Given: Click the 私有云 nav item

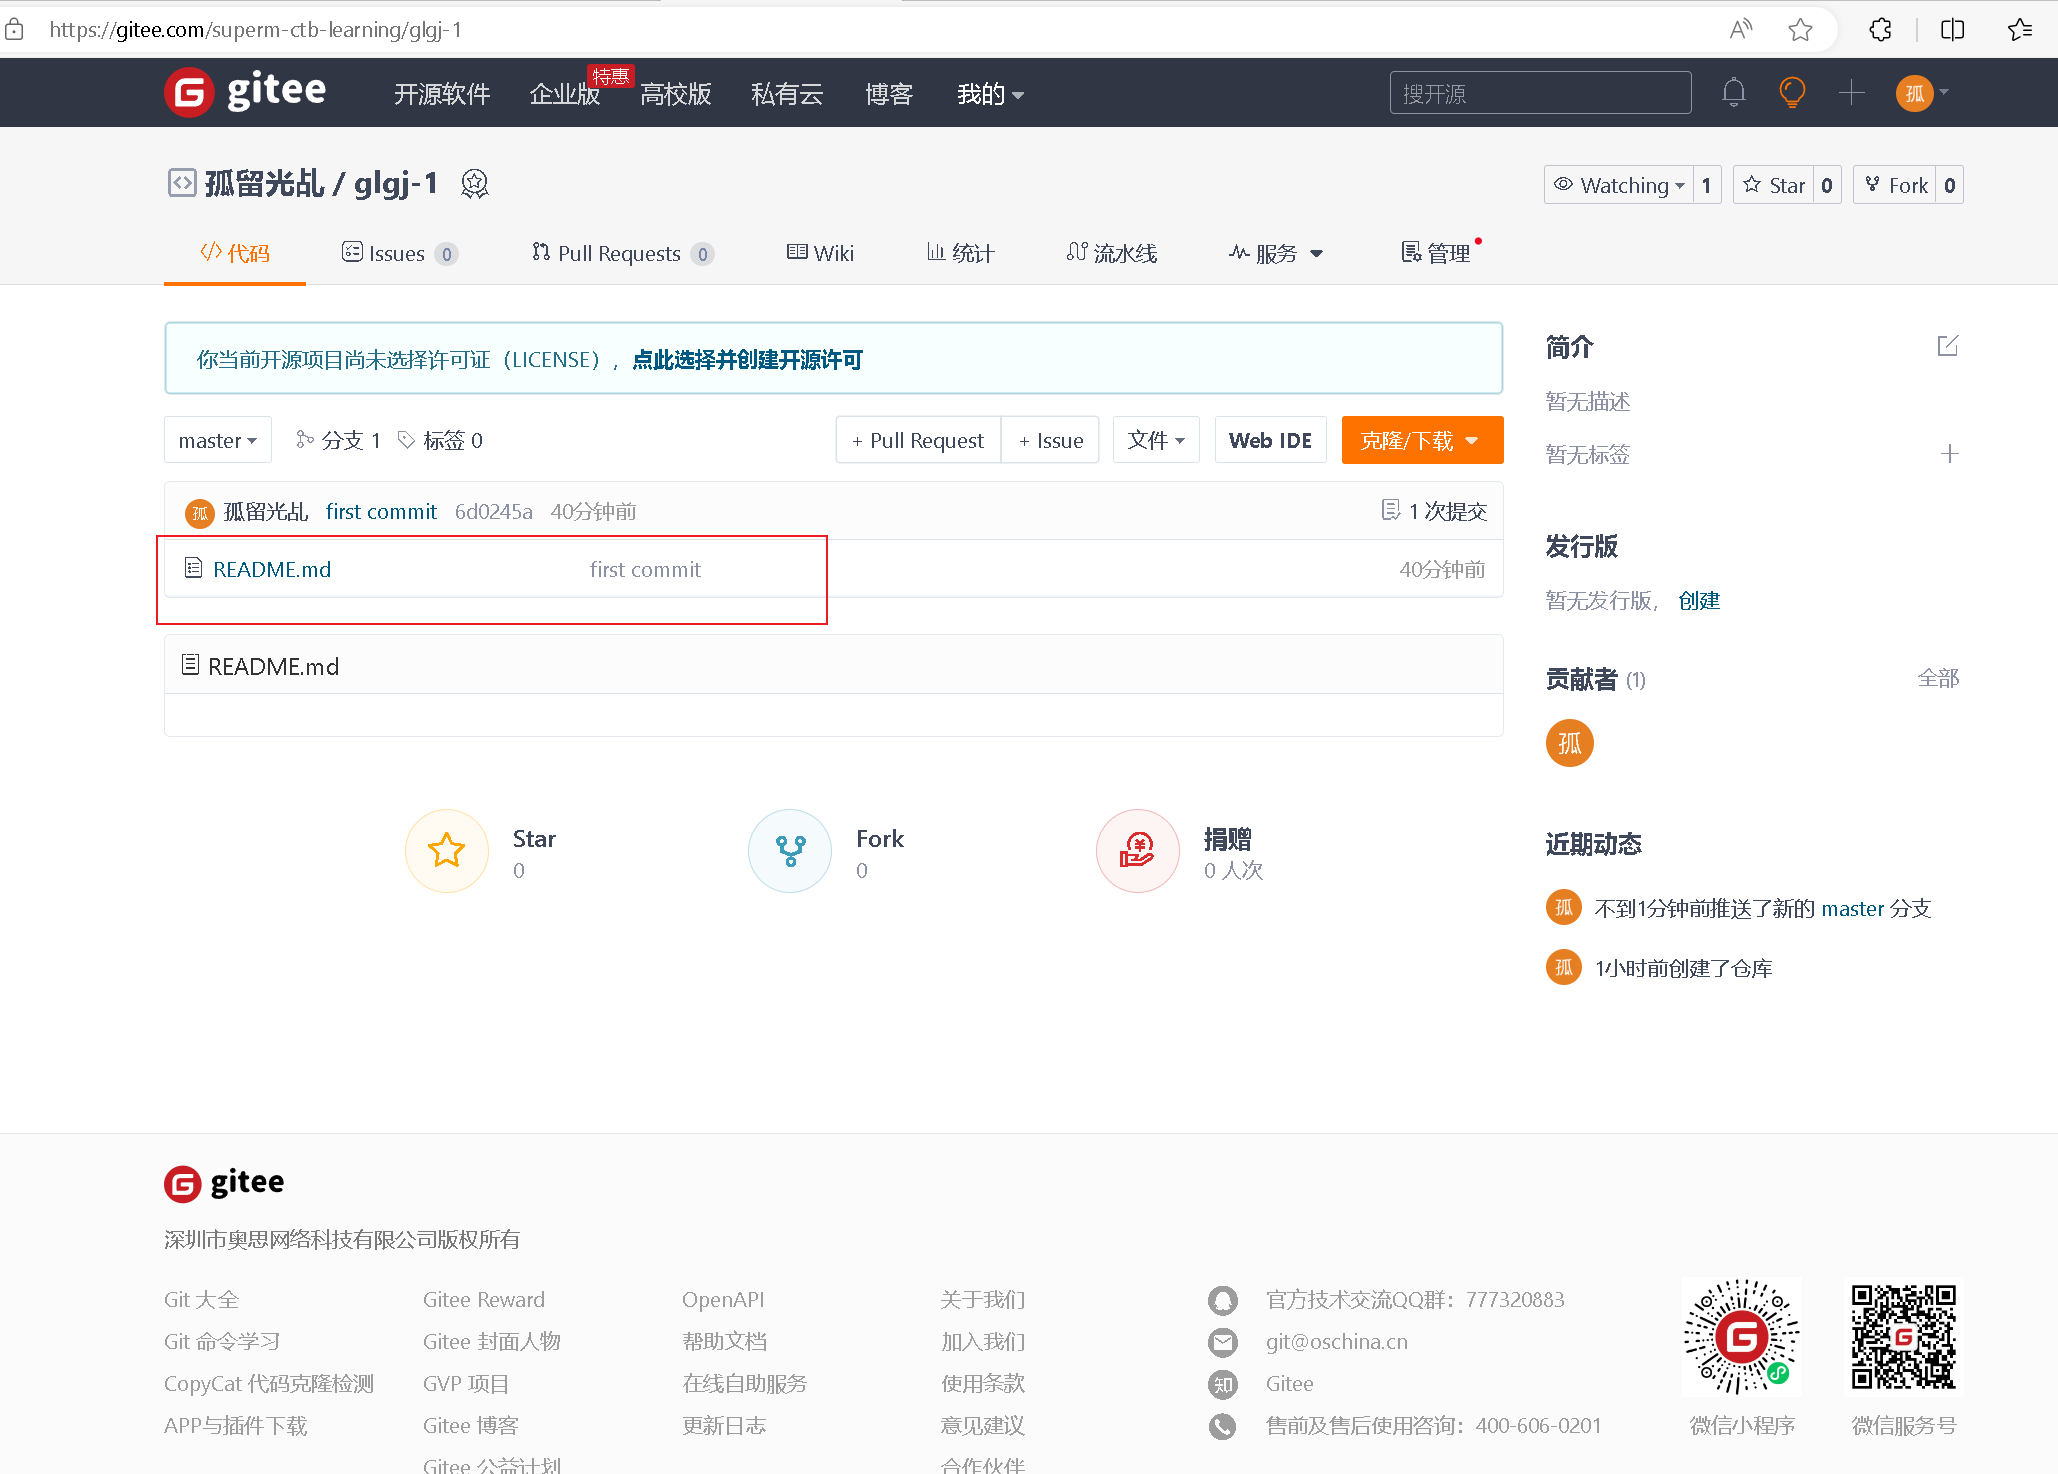Looking at the screenshot, I should tap(787, 94).
